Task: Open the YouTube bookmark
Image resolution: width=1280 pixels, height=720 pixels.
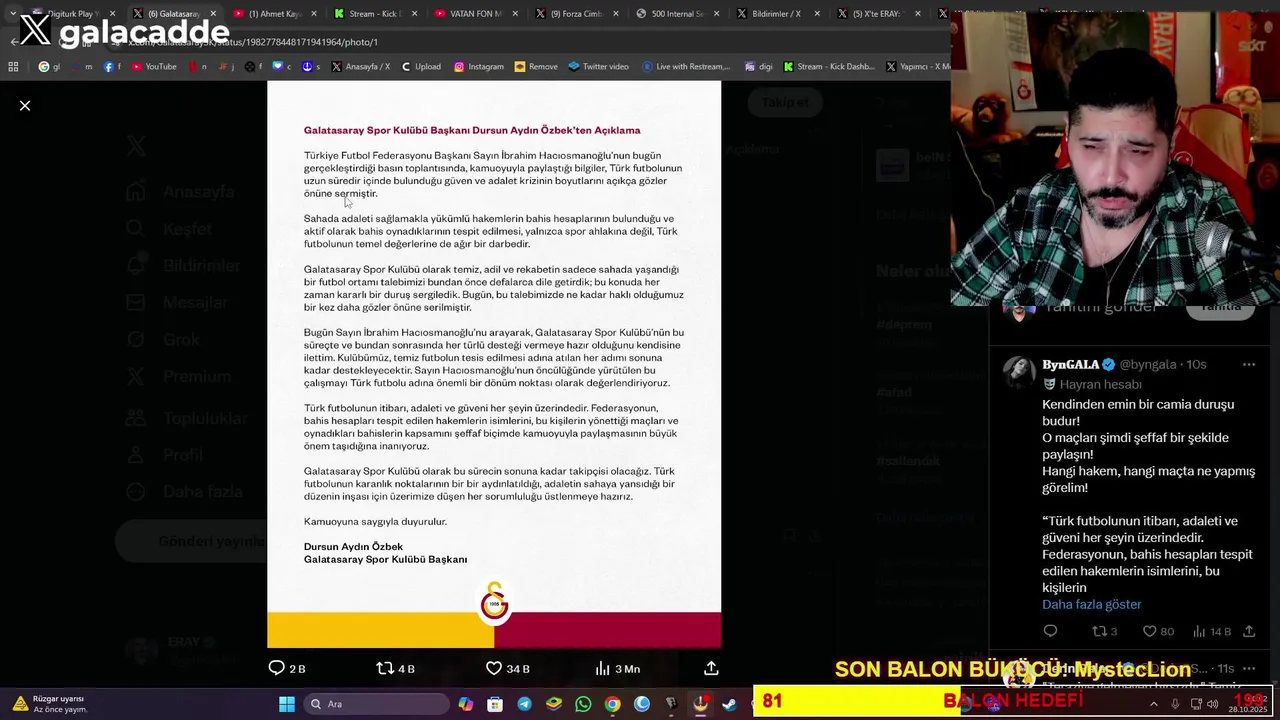Action: 153,66
